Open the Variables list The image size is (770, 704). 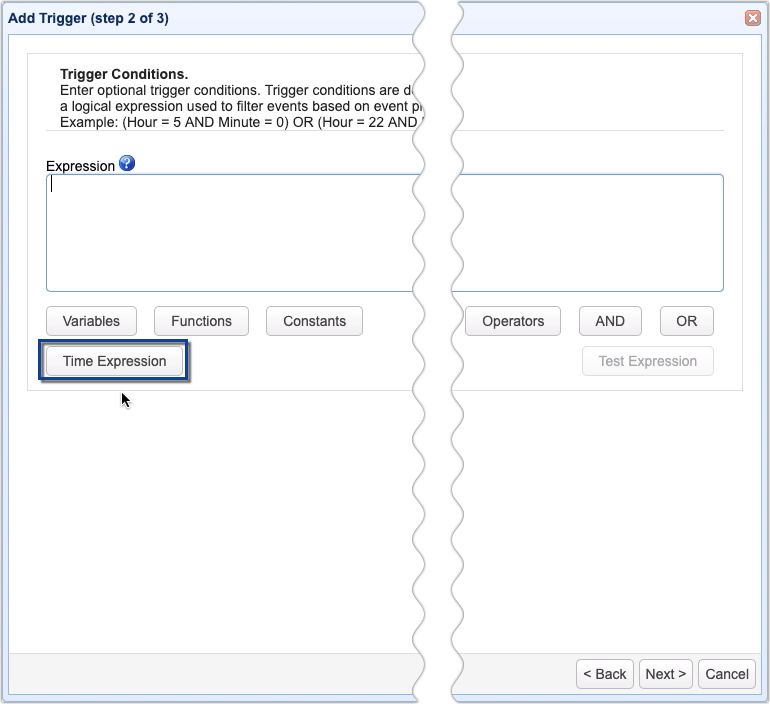tap(91, 321)
